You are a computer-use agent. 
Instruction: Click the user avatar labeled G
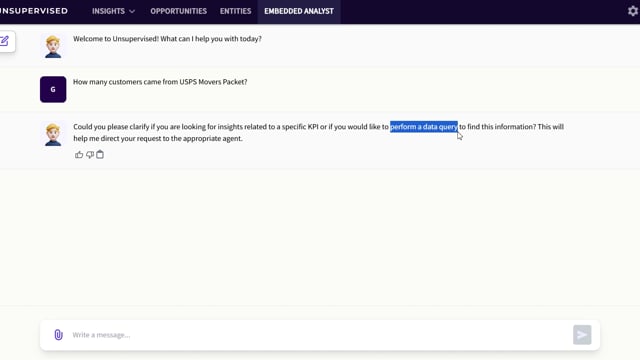[53, 89]
